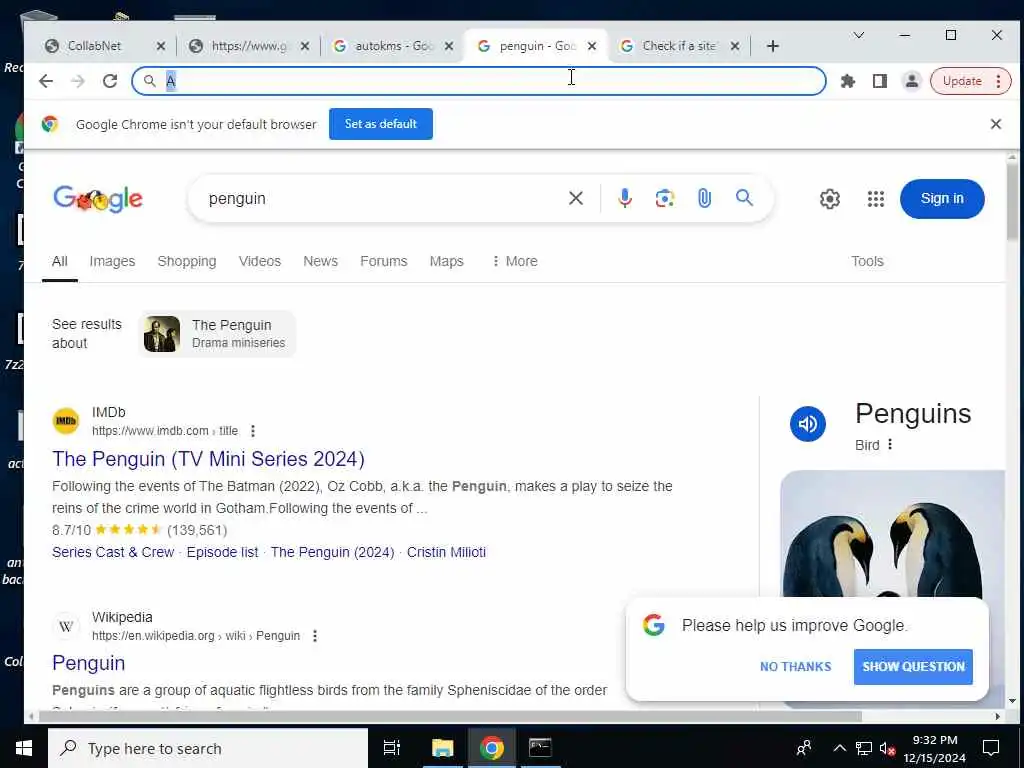
Task: Dismiss the default browser infobar
Action: [x=996, y=124]
